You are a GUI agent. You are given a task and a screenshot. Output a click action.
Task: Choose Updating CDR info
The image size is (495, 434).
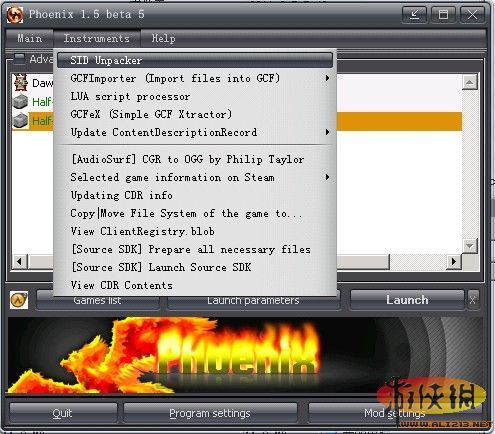coord(195,195)
